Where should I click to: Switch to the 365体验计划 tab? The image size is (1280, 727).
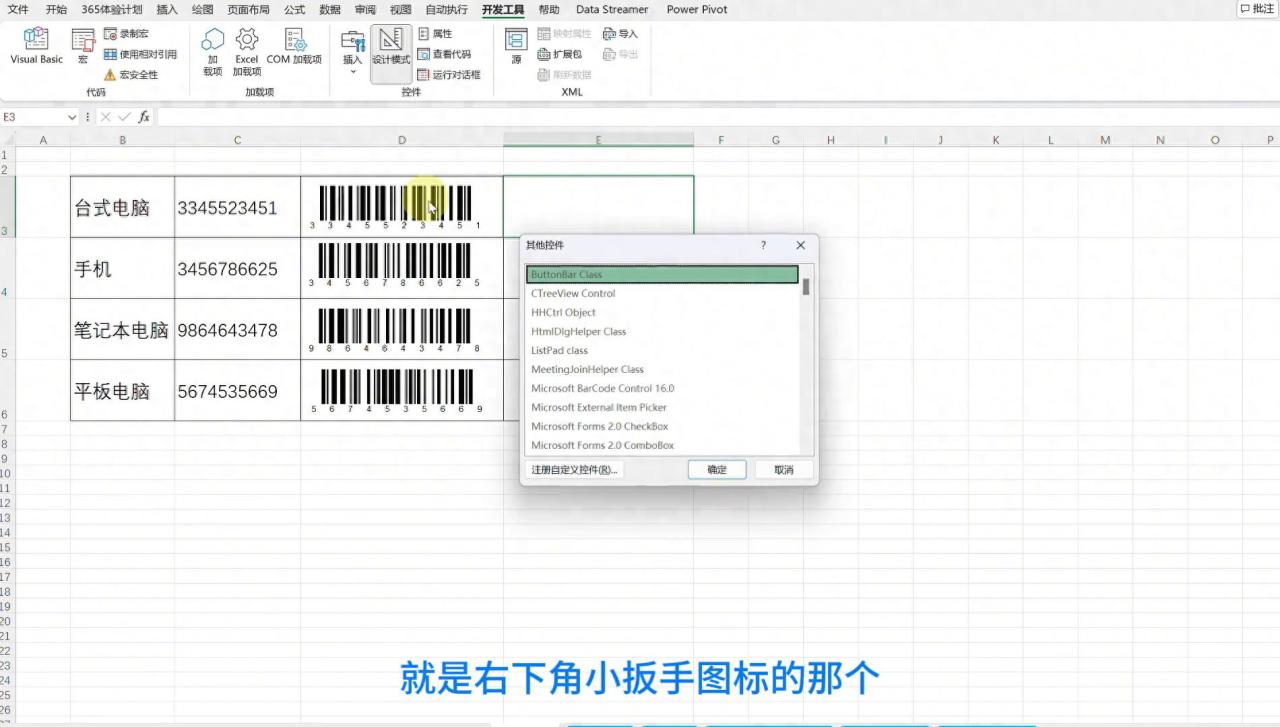coord(112,9)
